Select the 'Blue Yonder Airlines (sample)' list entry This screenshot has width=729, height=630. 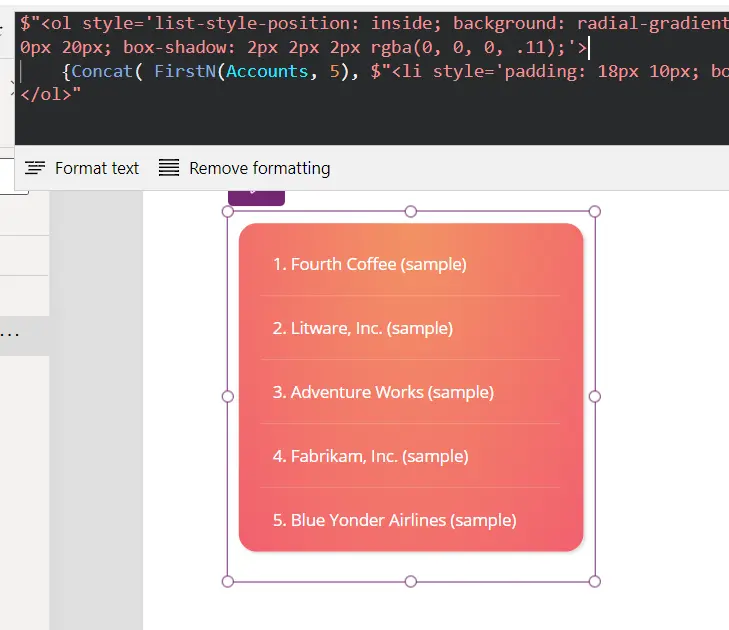(x=394, y=520)
